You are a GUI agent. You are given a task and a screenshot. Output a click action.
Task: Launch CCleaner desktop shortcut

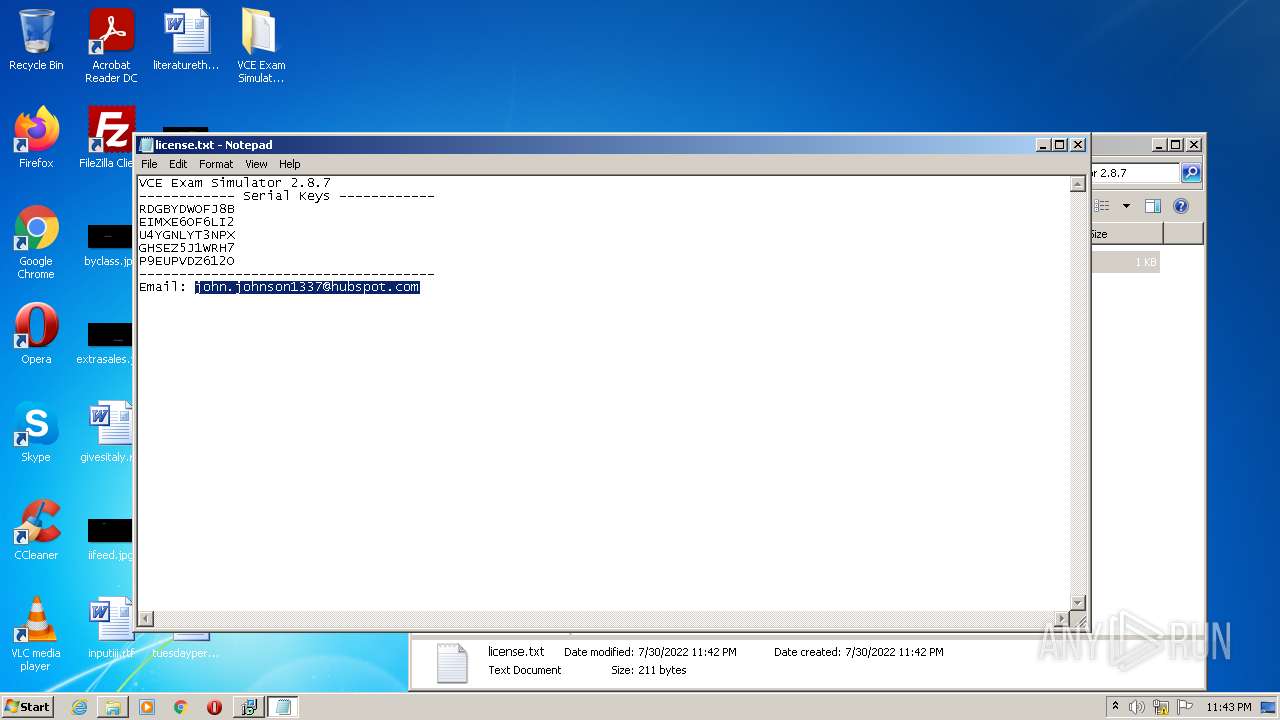pos(36,530)
